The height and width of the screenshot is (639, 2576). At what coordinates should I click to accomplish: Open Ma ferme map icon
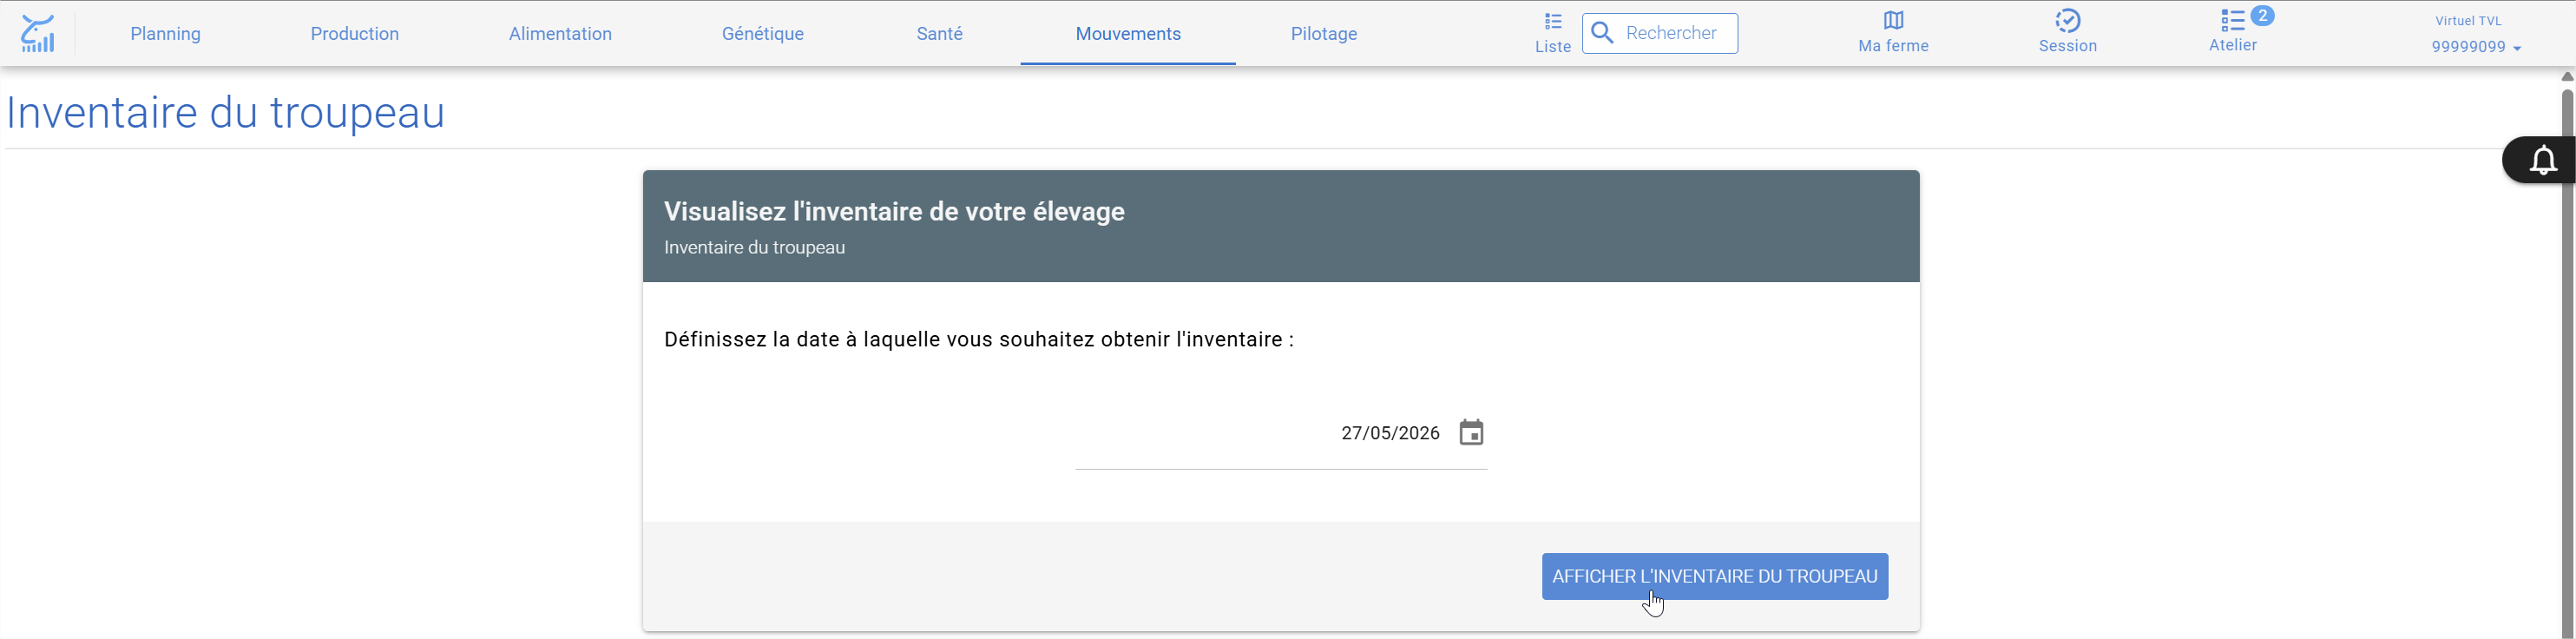coord(1893,20)
